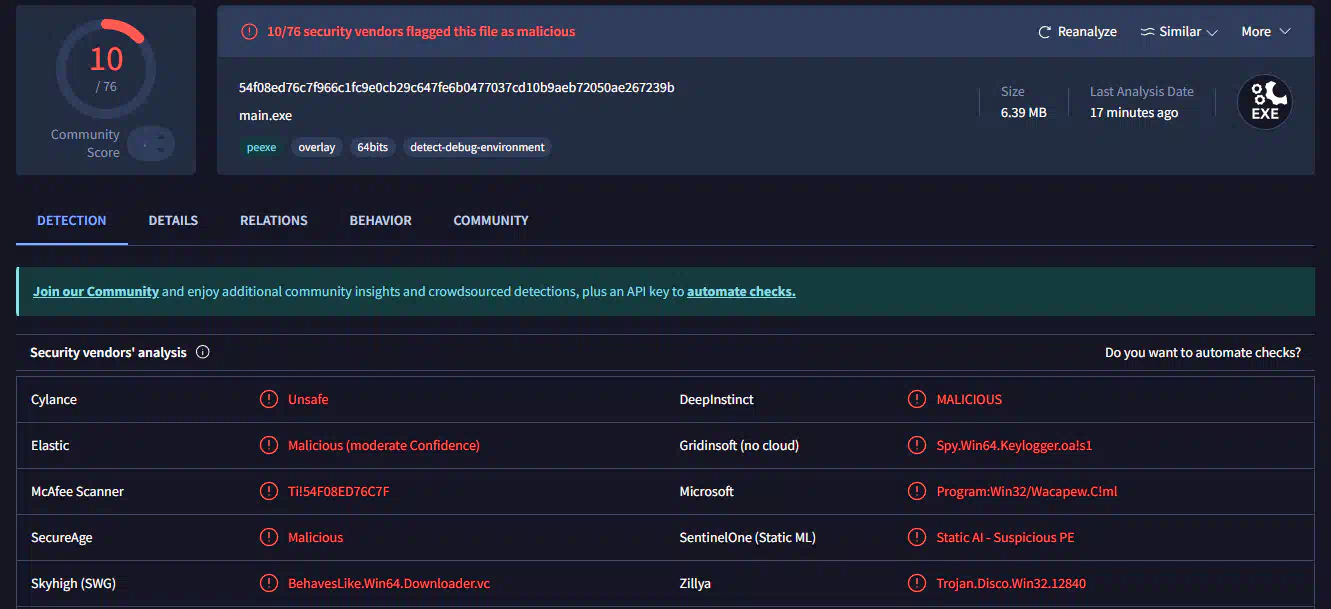Screen dimensions: 1331x609
Task: Open the More dropdown menu
Action: coord(1266,32)
